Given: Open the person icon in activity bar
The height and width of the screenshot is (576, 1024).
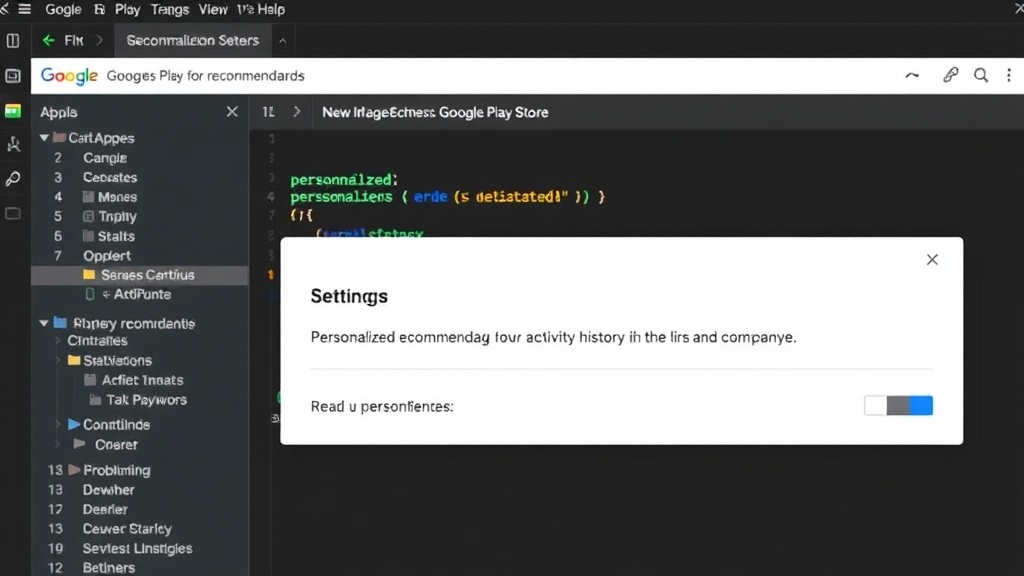Looking at the screenshot, I should point(13,145).
